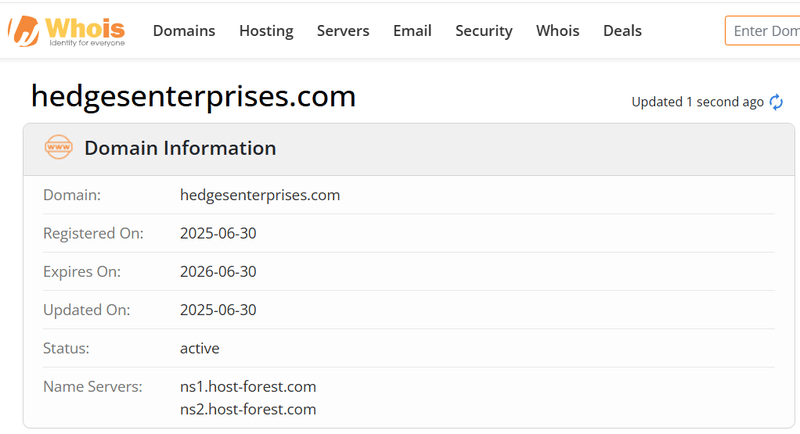This screenshot has width=800, height=434.
Task: Select the hedgesenterprises.com page heading
Action: coord(193,96)
